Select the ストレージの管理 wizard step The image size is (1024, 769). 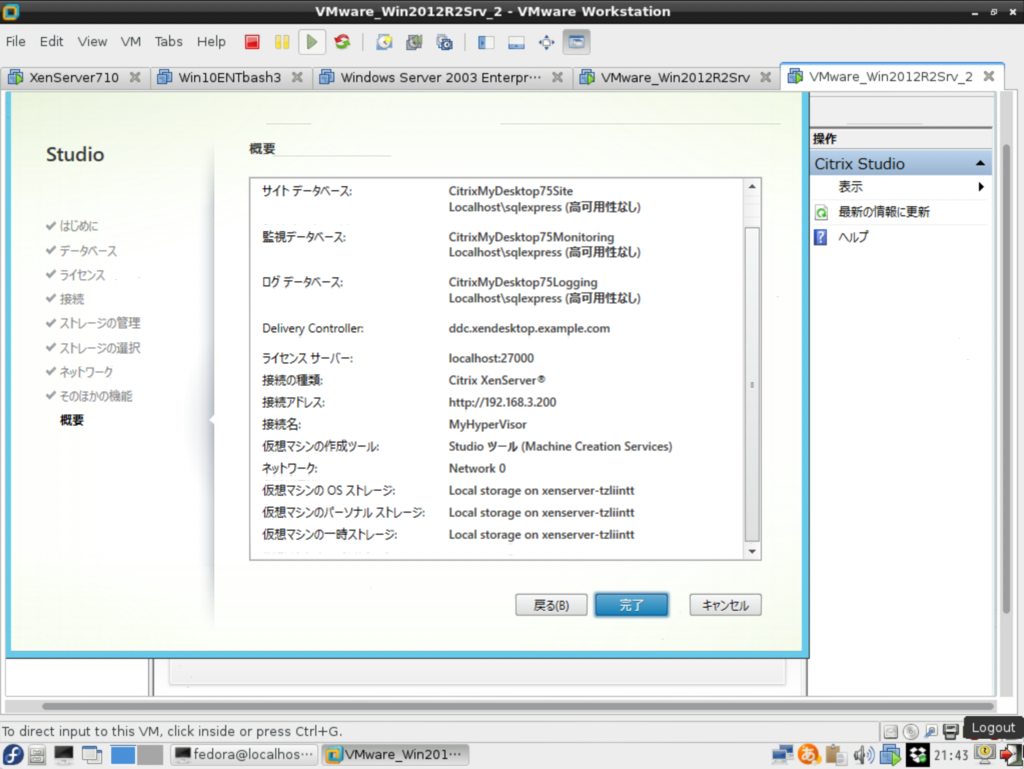click(100, 323)
